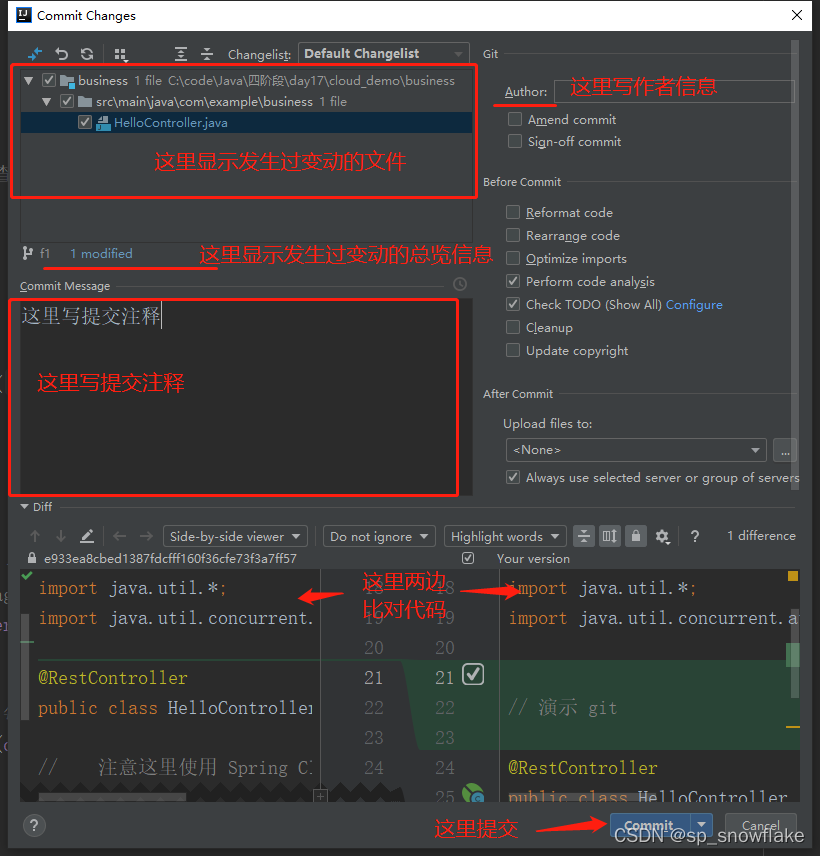Close the Commit Changes dialog
The height and width of the screenshot is (856, 820).
[x=797, y=15]
